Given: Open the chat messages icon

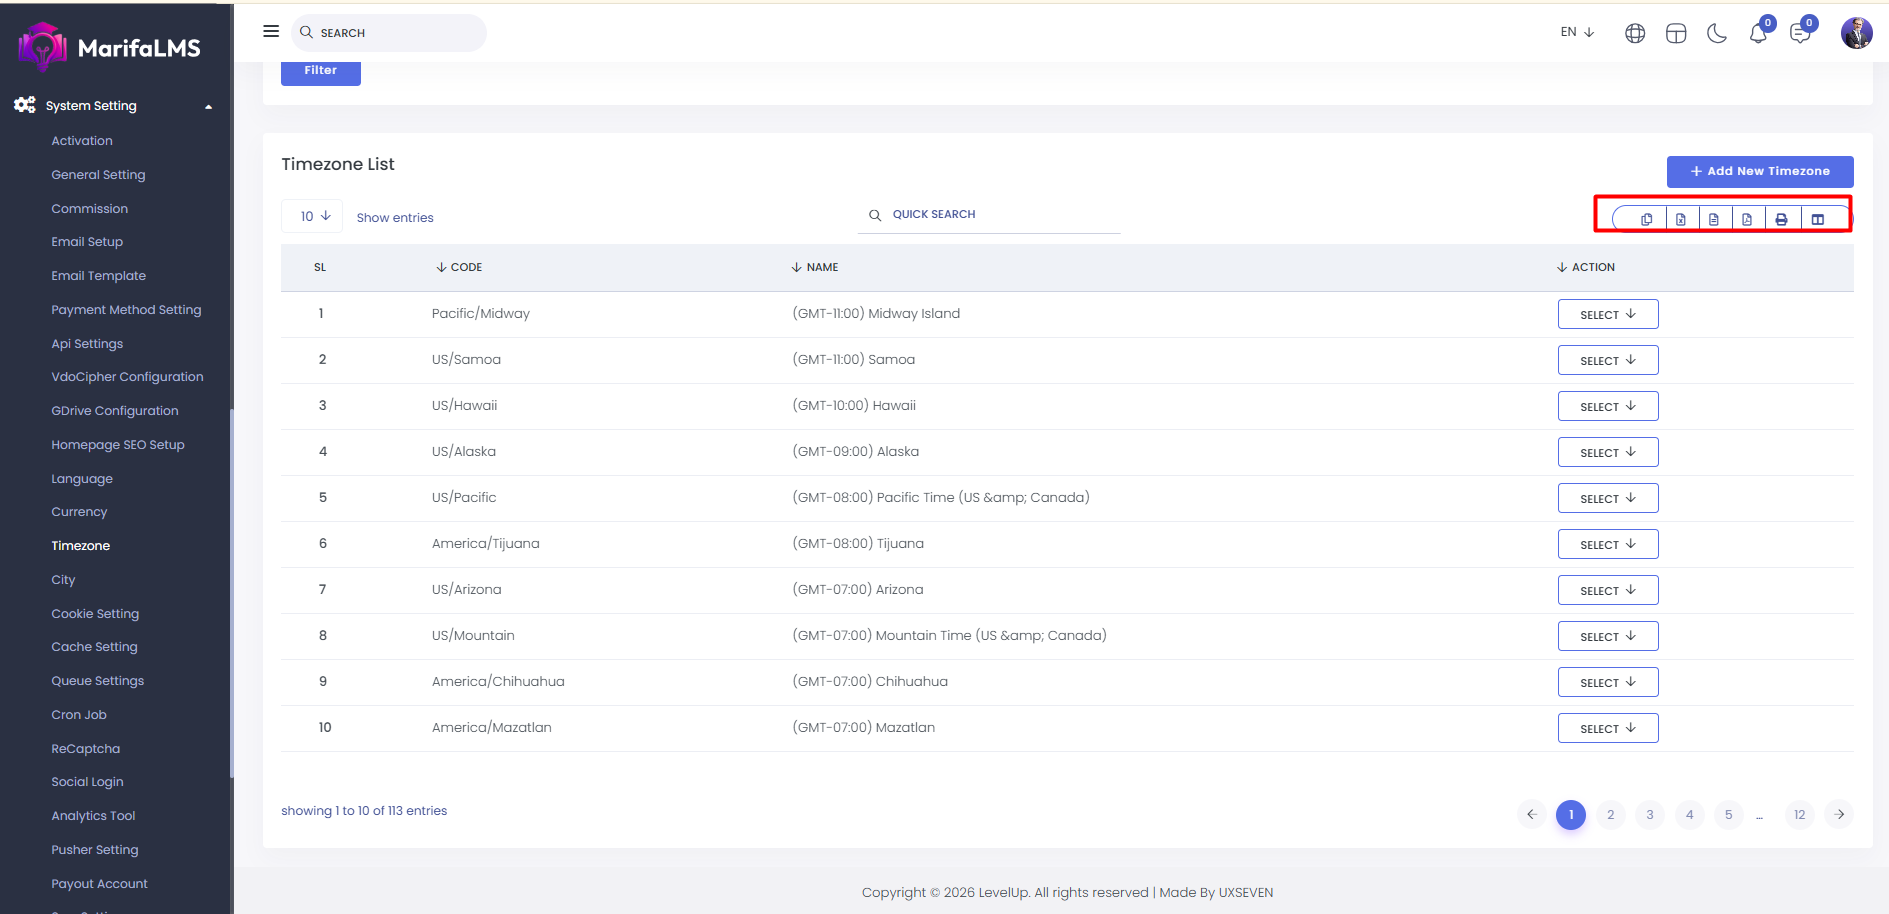Looking at the screenshot, I should tap(1800, 34).
